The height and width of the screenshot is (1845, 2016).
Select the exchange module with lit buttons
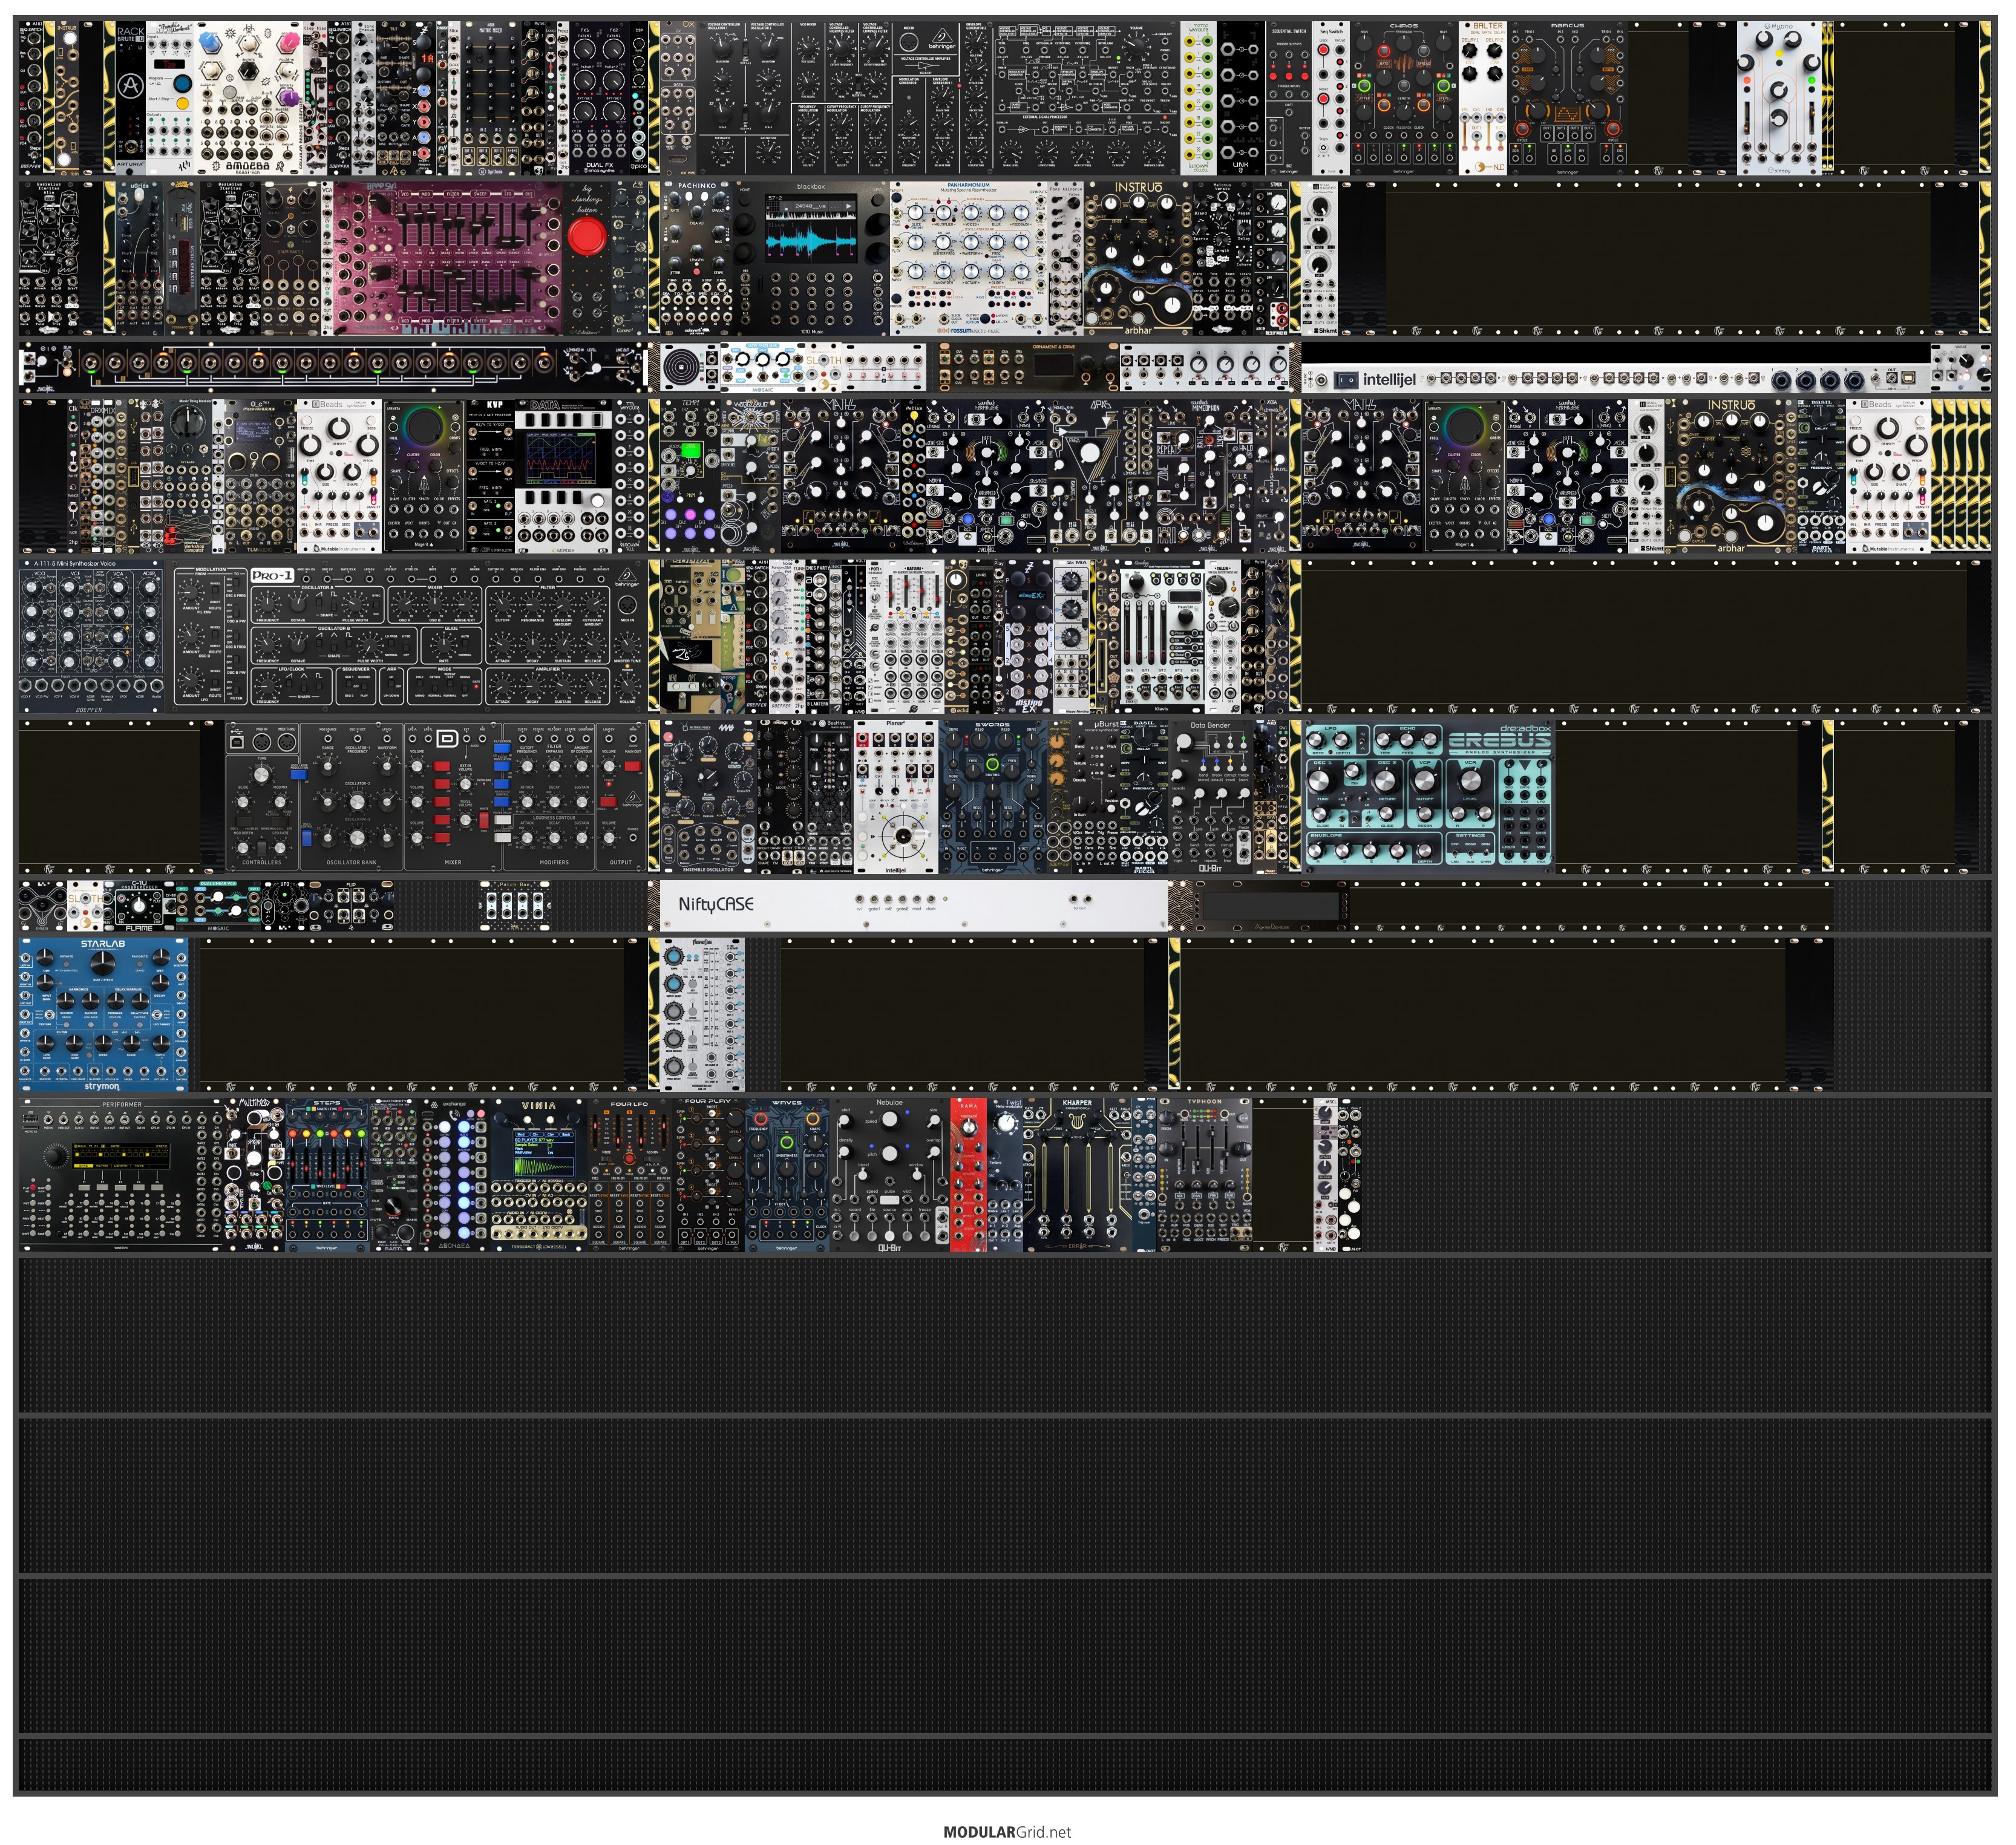(x=455, y=1175)
